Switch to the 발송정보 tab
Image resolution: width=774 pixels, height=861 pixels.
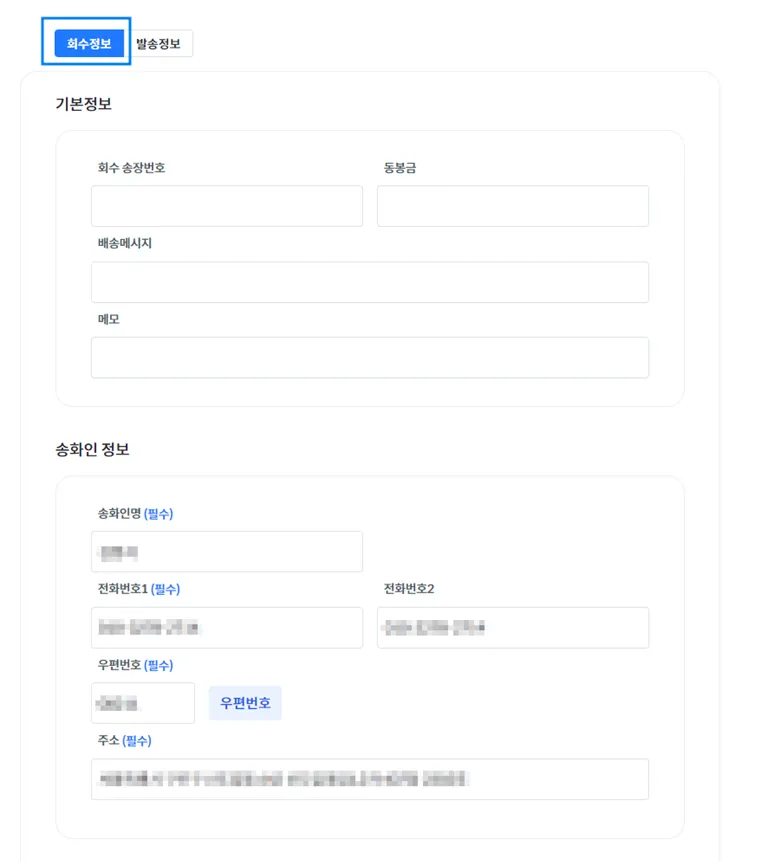[159, 43]
